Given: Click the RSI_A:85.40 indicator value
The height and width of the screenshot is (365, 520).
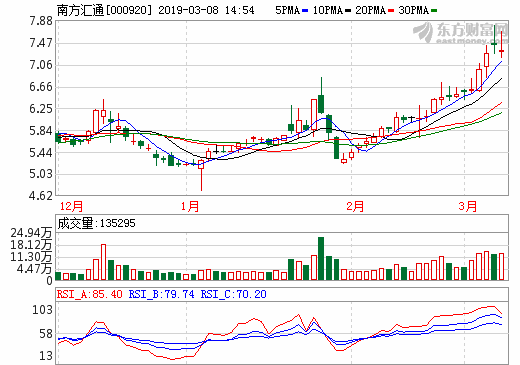Looking at the screenshot, I should click(x=90, y=294).
